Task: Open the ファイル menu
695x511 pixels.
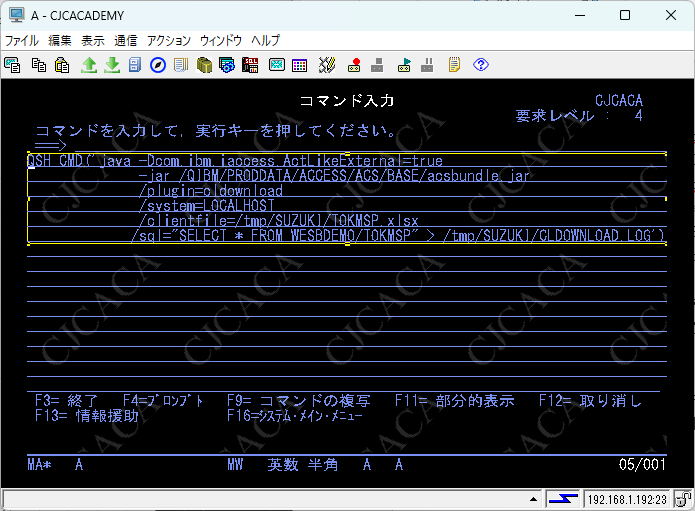Action: point(22,40)
